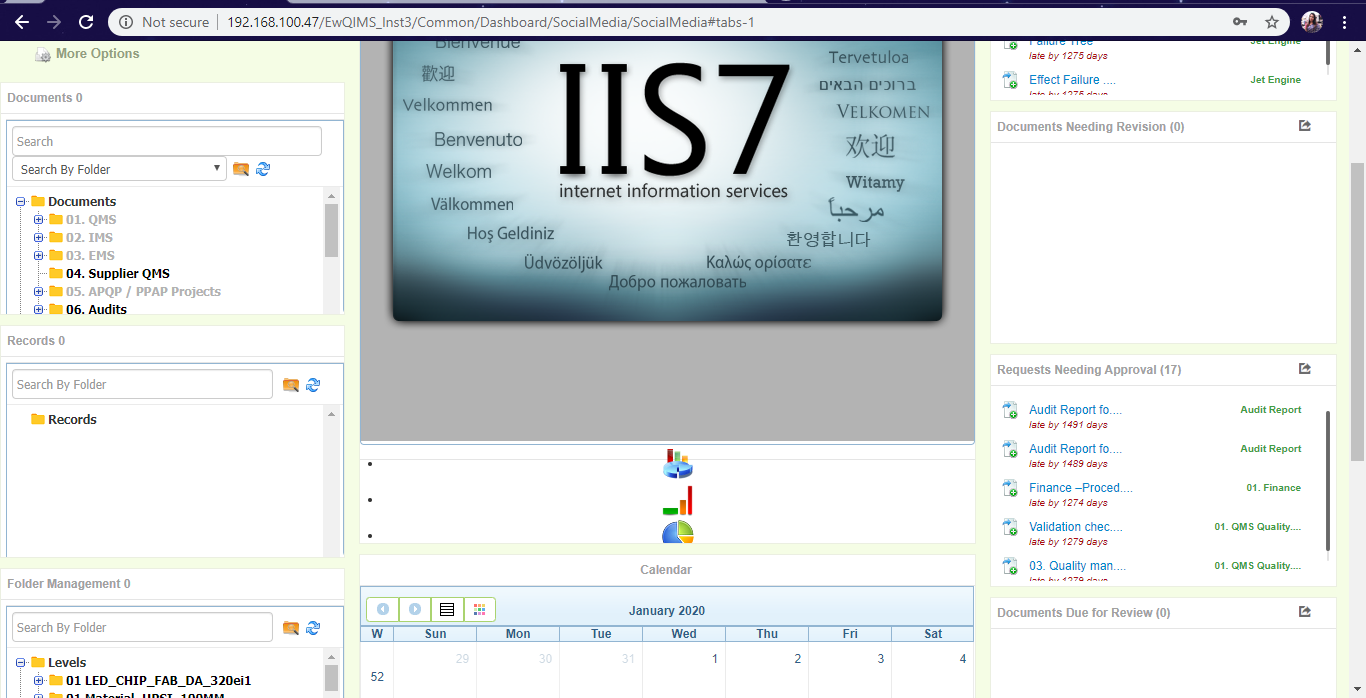Open the 03. Quality man.... request link

(x=1077, y=566)
